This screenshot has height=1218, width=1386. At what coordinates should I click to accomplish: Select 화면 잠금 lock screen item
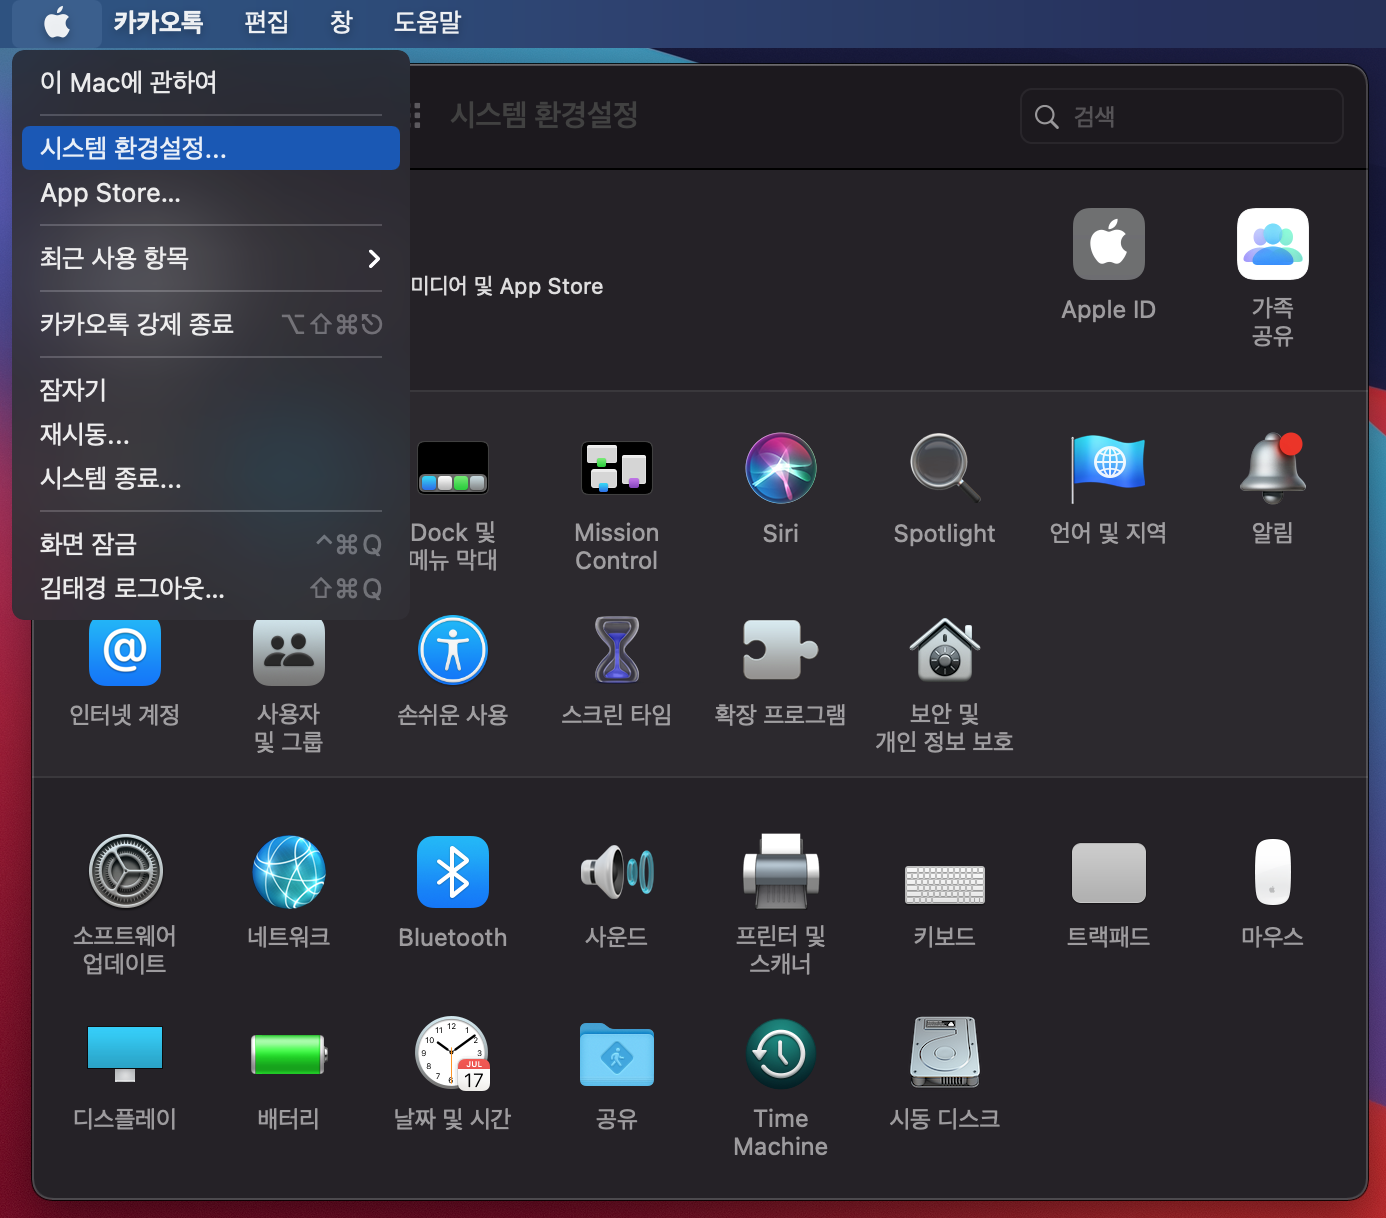click(210, 544)
